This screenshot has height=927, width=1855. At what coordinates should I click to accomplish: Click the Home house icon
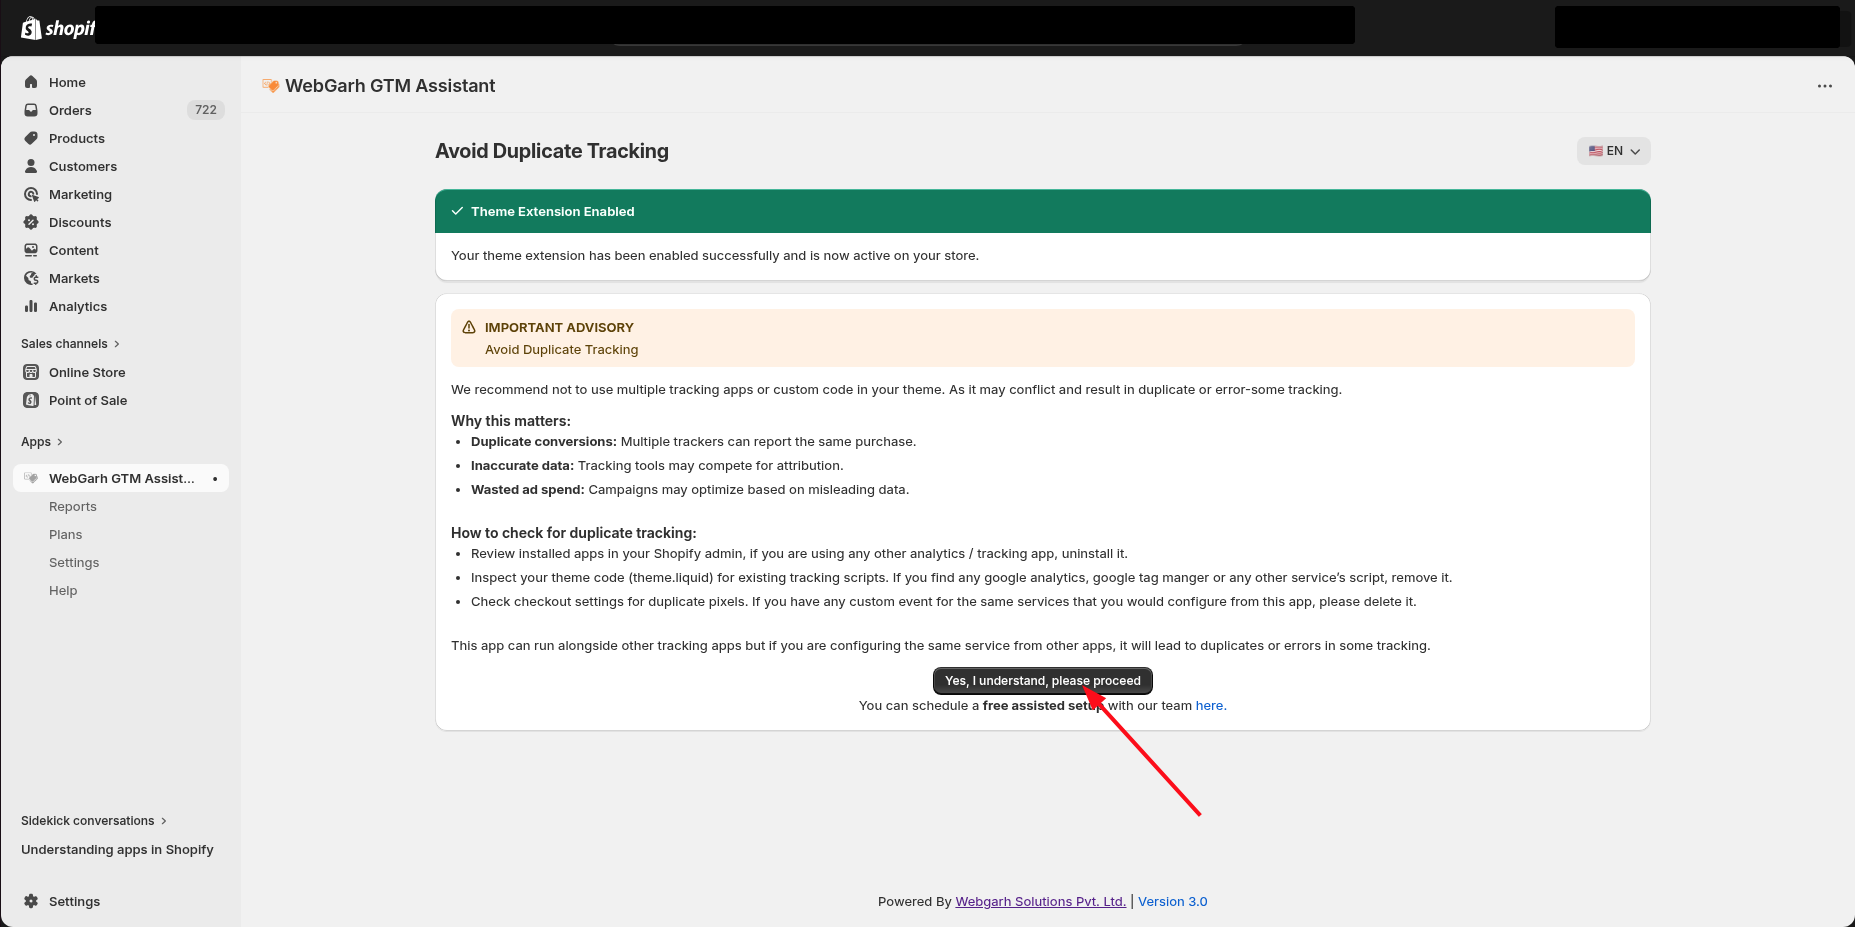(31, 82)
